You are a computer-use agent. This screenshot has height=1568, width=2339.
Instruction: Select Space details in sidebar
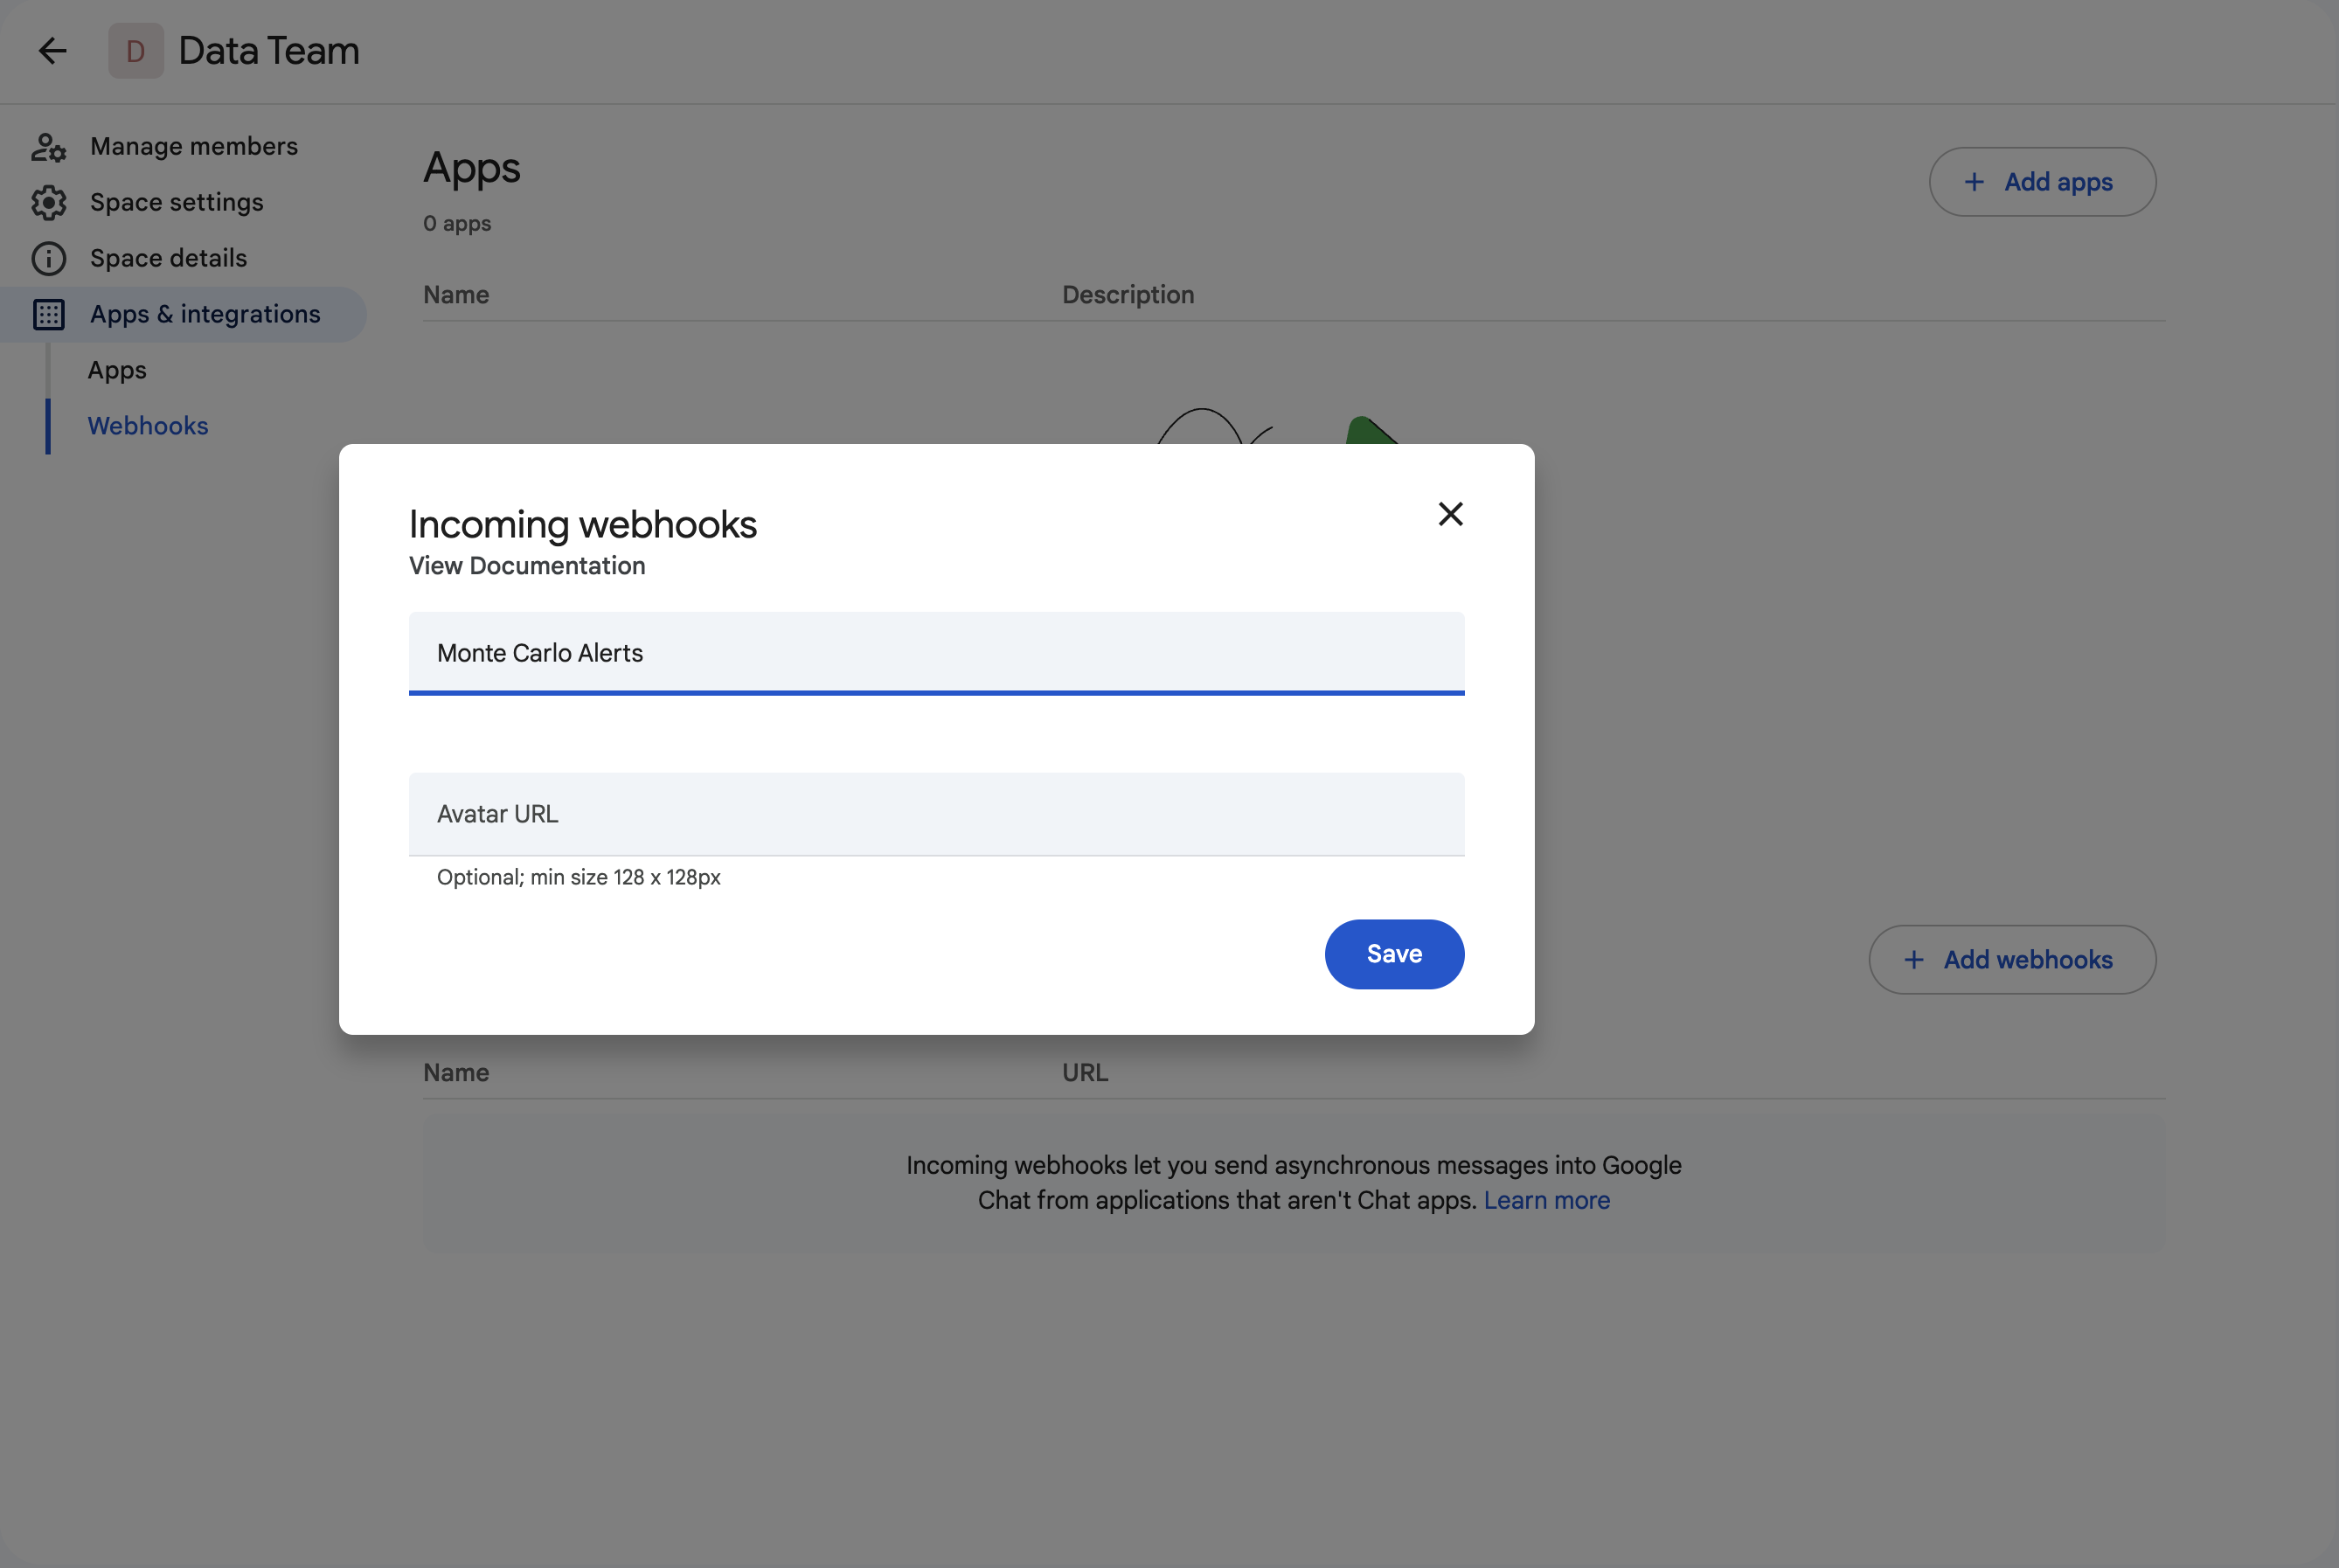tap(168, 259)
